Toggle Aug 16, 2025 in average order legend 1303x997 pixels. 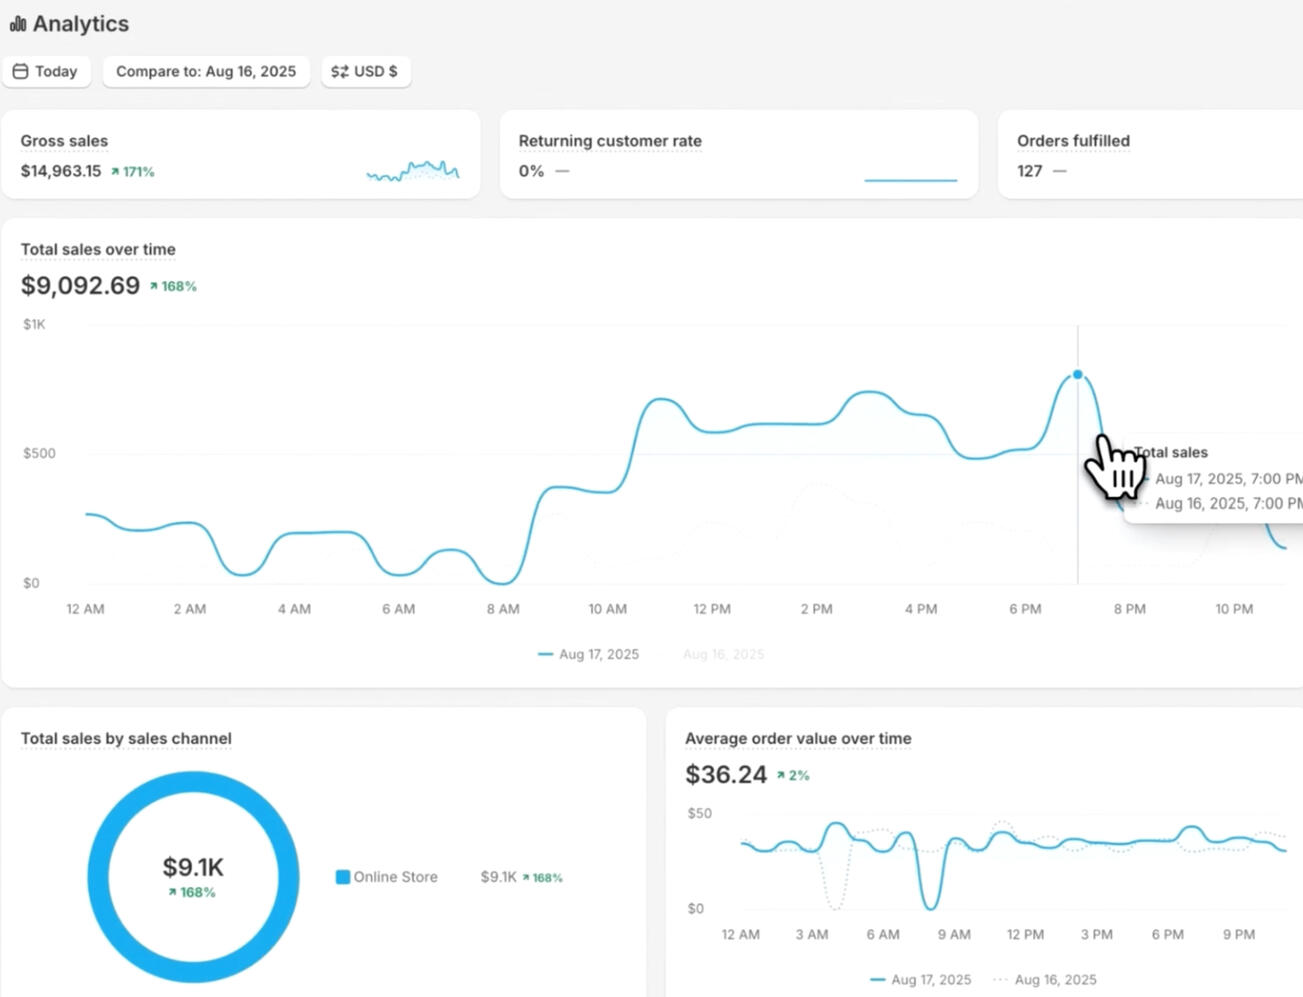[1045, 979]
